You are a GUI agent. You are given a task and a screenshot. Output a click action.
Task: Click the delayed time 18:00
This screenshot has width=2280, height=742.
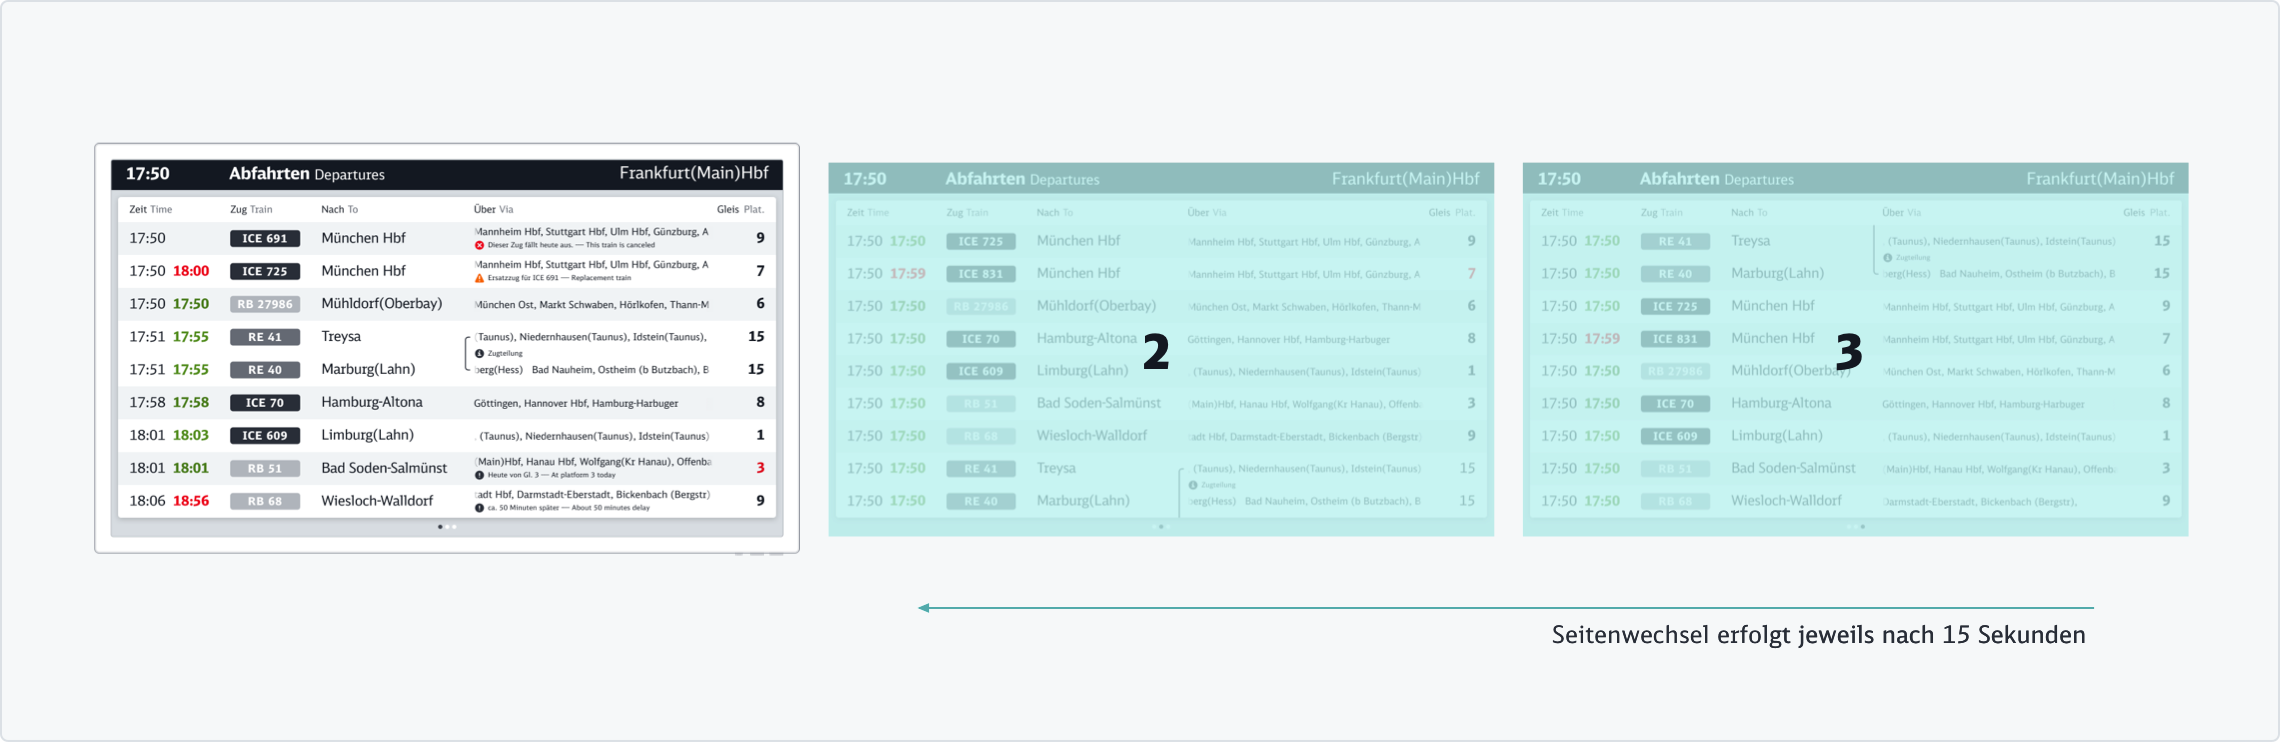[x=191, y=271]
